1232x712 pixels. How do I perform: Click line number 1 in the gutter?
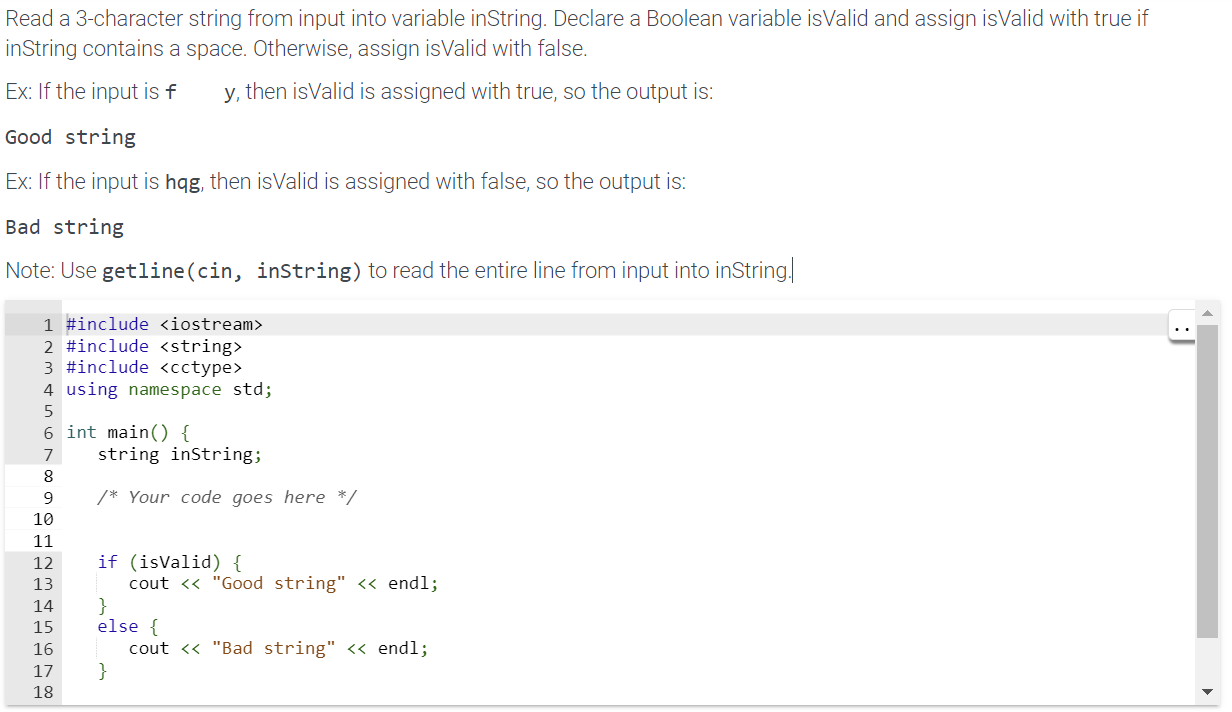(x=47, y=324)
